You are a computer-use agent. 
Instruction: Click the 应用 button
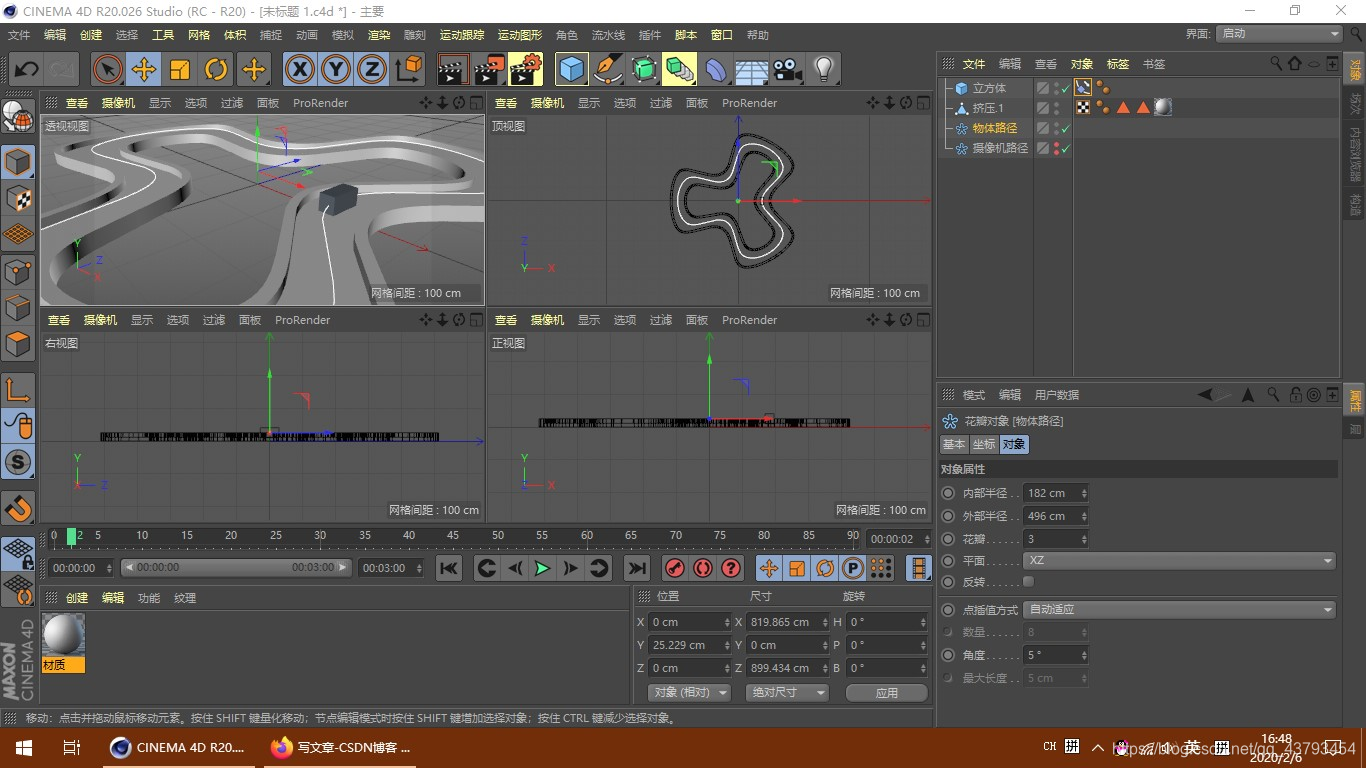coord(886,692)
